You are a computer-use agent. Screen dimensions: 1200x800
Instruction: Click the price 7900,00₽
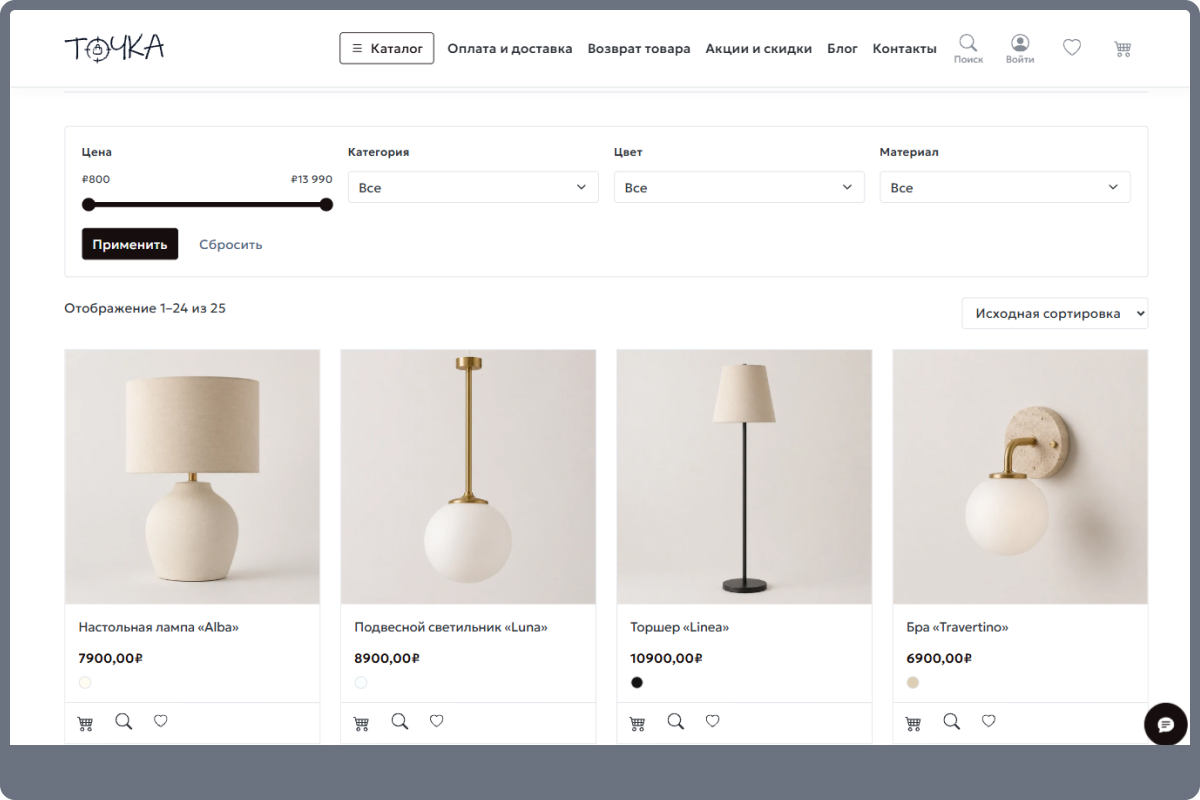pos(111,658)
